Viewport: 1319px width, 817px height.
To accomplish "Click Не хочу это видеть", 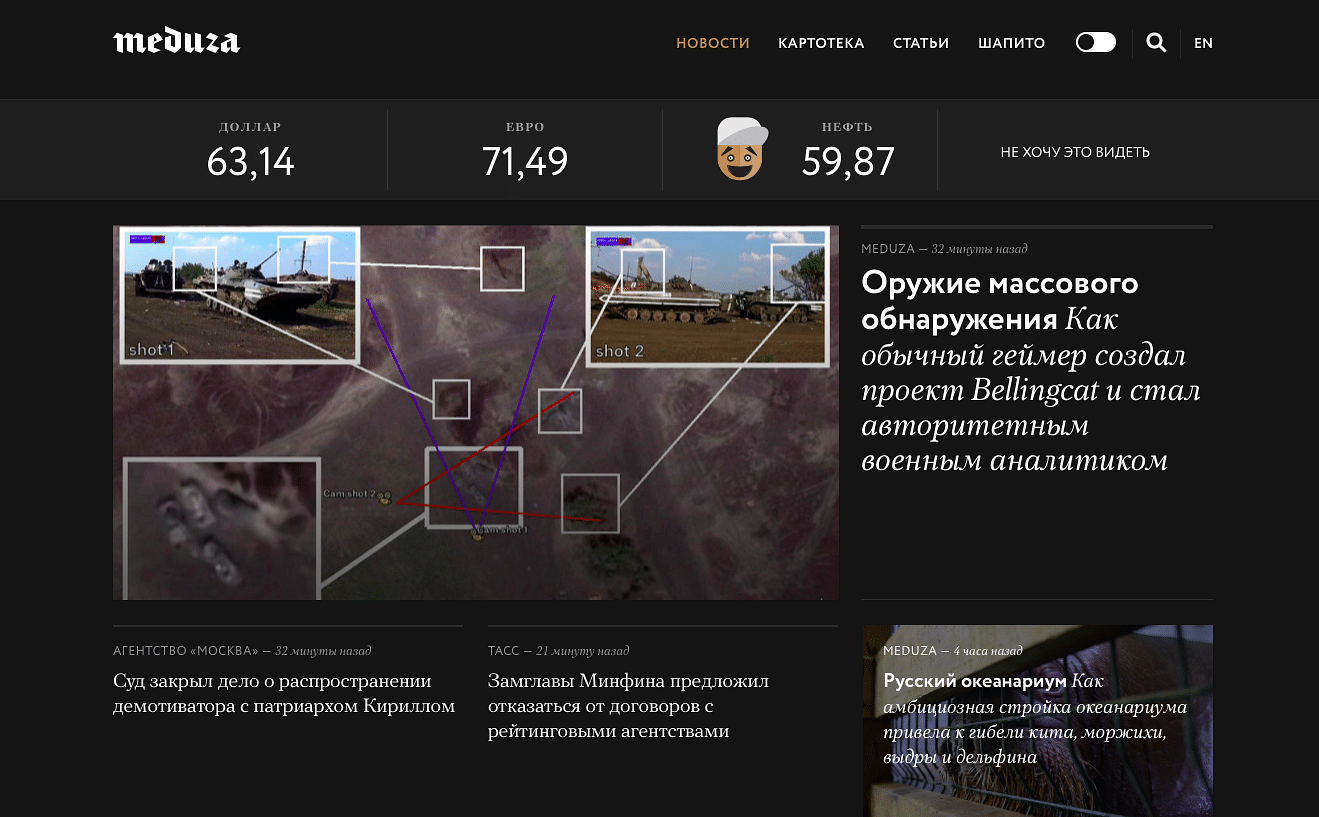I will pos(1075,152).
